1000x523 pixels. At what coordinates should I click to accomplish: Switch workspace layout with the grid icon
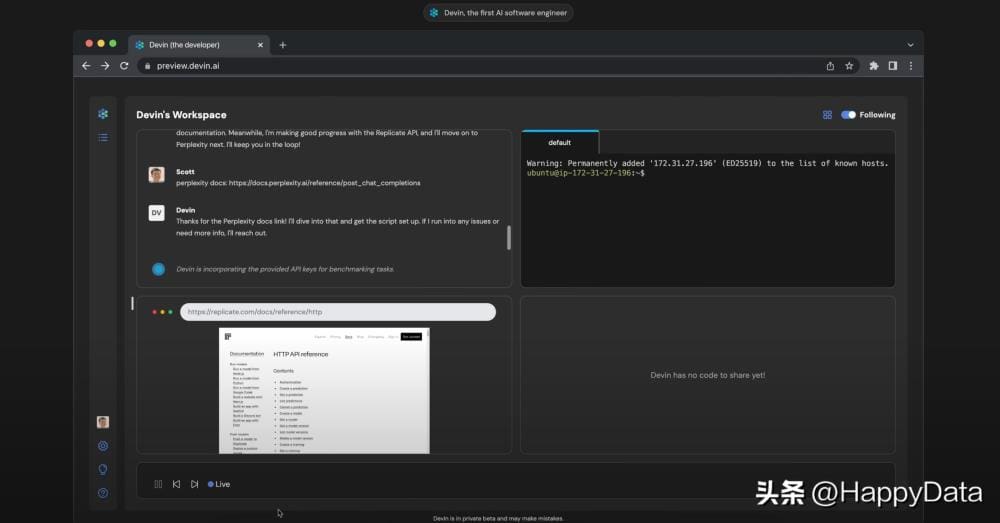[x=827, y=115]
